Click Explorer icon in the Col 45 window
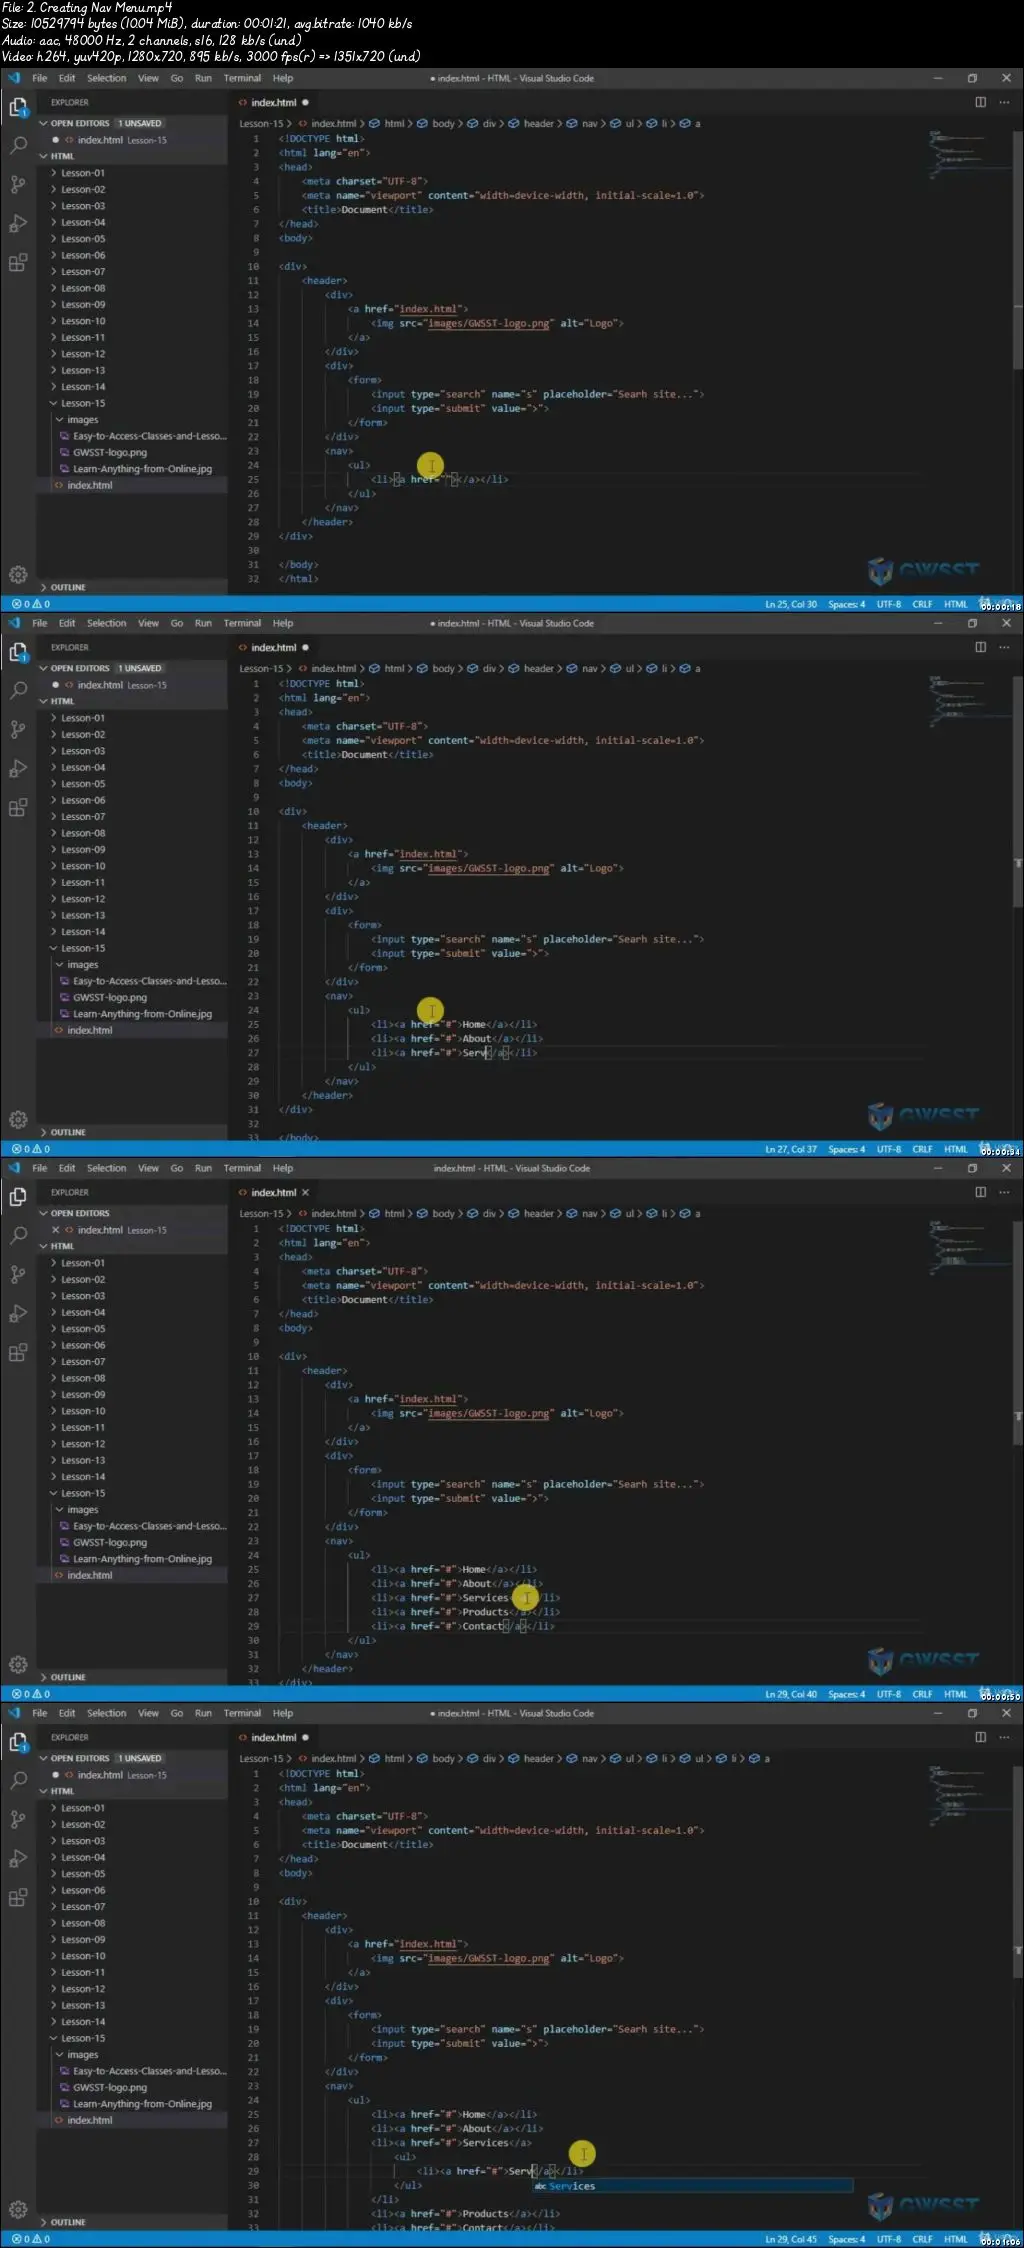 click(x=18, y=1742)
